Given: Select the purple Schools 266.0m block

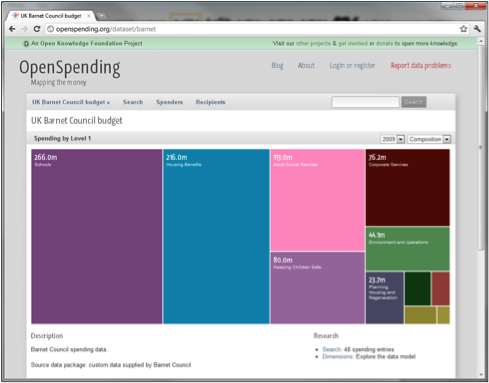Looking at the screenshot, I should coord(97,236).
